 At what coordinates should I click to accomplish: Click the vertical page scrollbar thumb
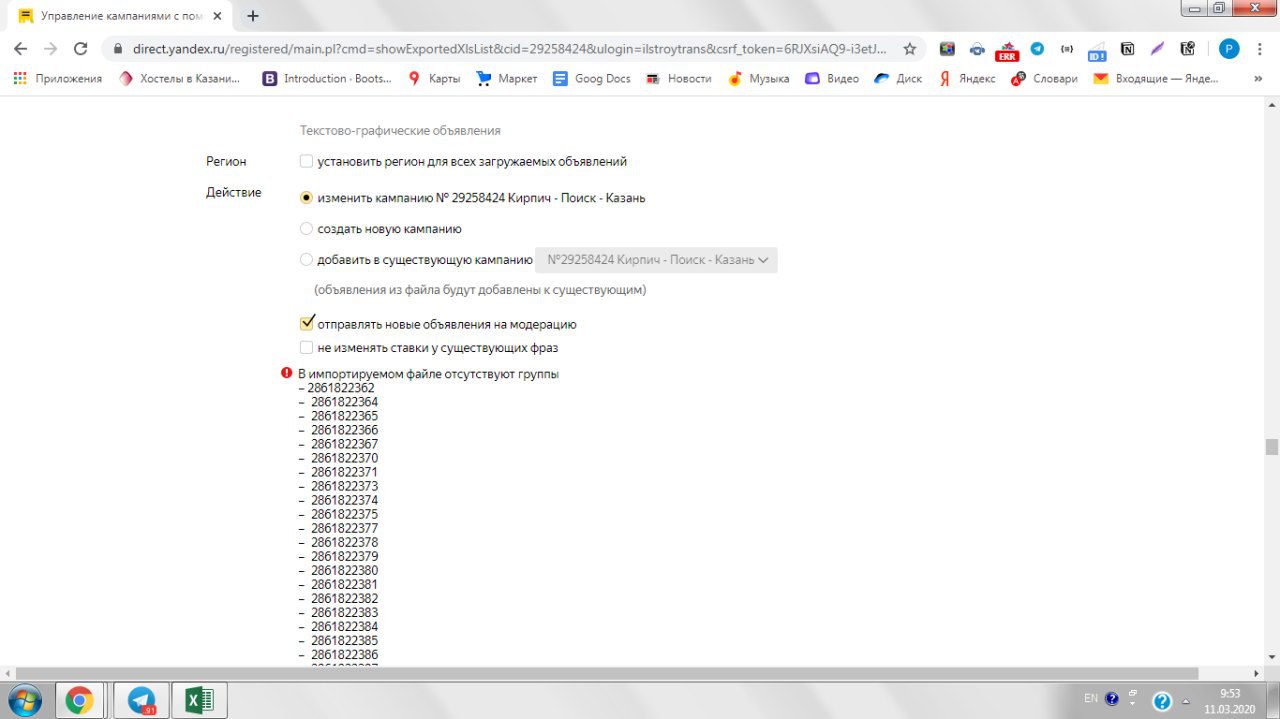click(1271, 446)
